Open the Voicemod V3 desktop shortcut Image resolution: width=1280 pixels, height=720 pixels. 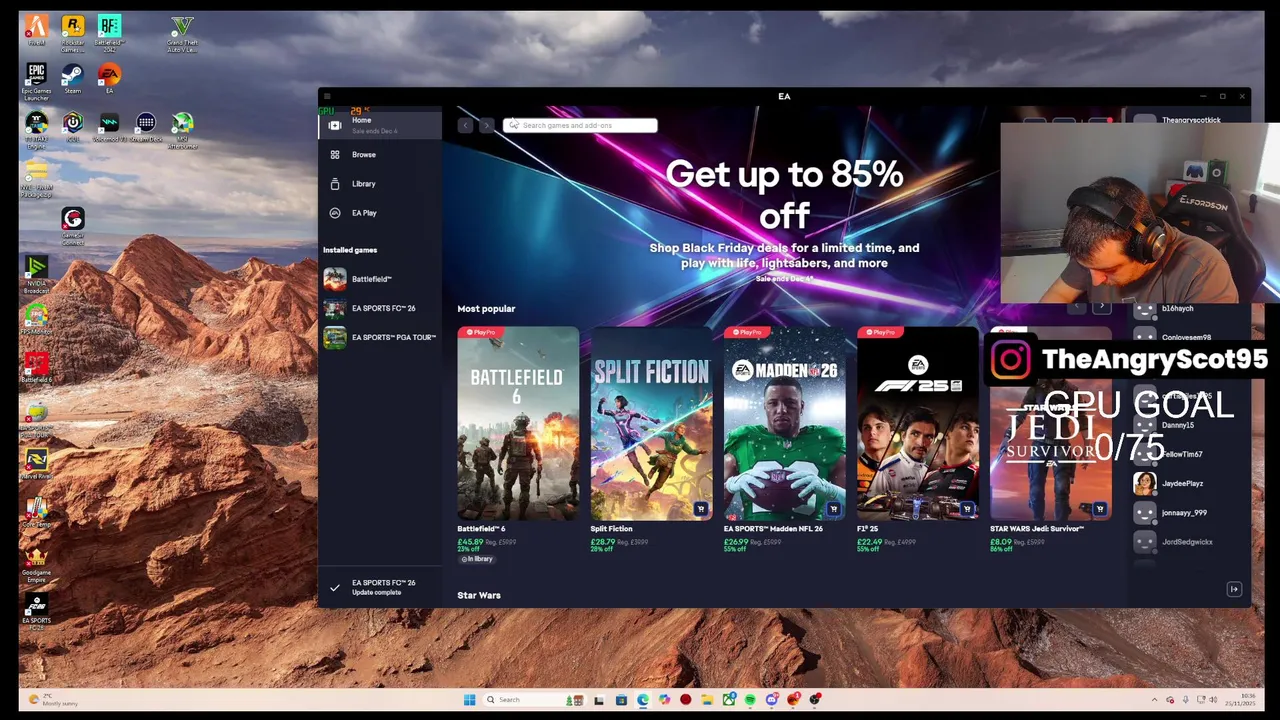109,127
